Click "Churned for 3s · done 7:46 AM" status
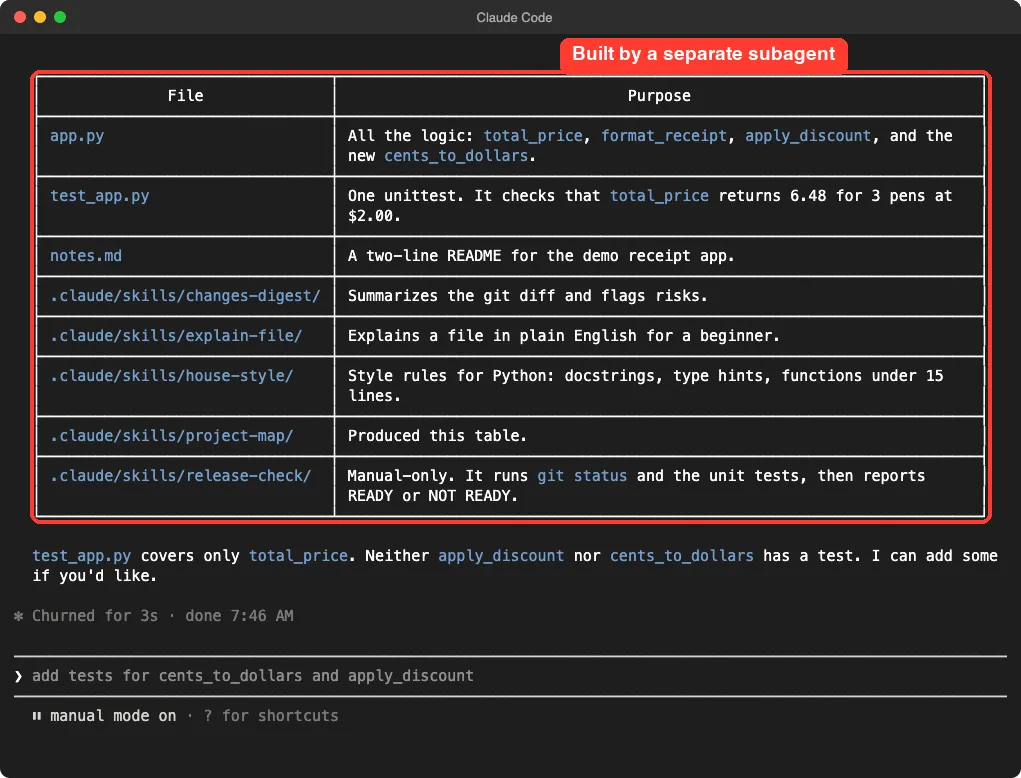 click(162, 616)
